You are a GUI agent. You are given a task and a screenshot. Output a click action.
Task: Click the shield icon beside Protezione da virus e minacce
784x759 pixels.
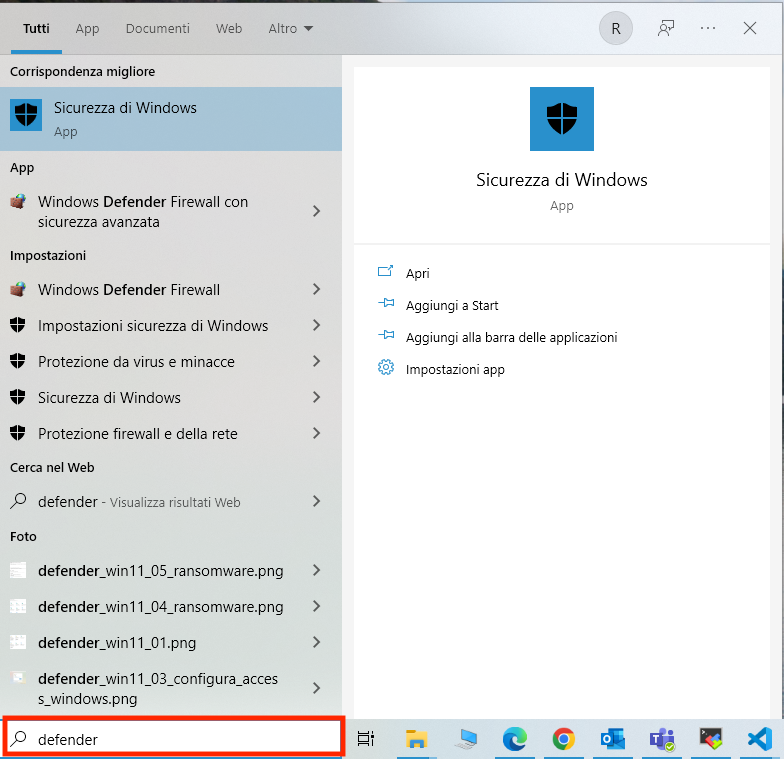18,361
